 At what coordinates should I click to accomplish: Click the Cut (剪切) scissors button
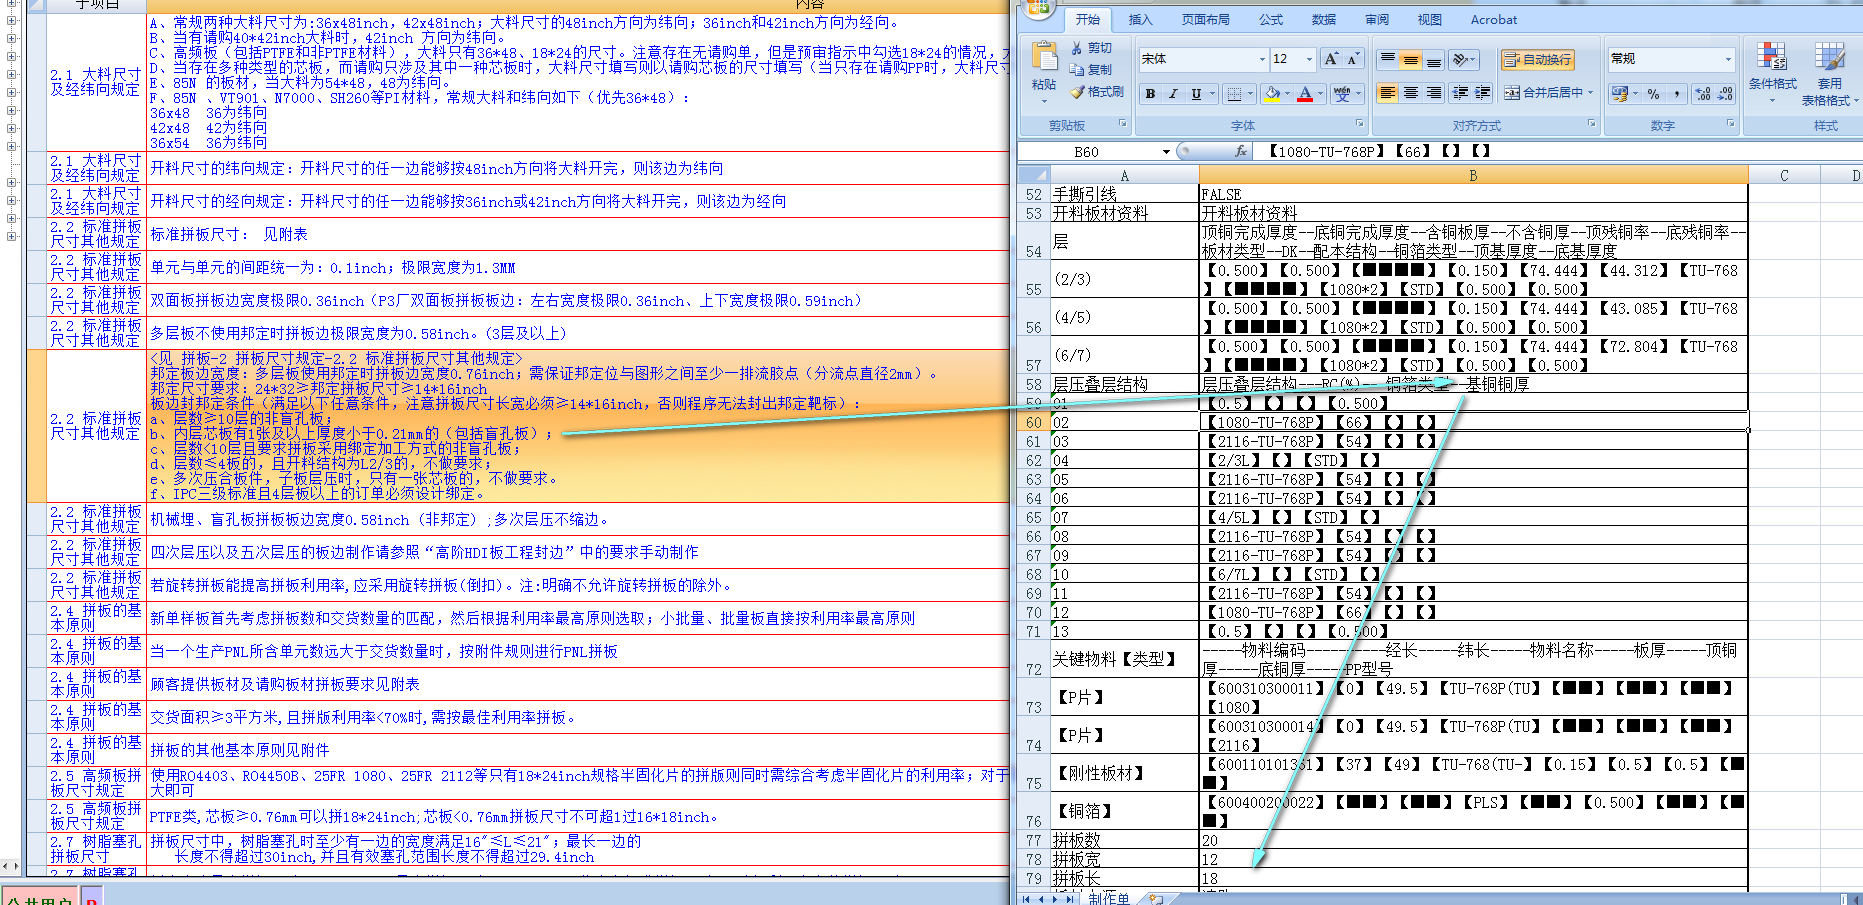point(1090,48)
